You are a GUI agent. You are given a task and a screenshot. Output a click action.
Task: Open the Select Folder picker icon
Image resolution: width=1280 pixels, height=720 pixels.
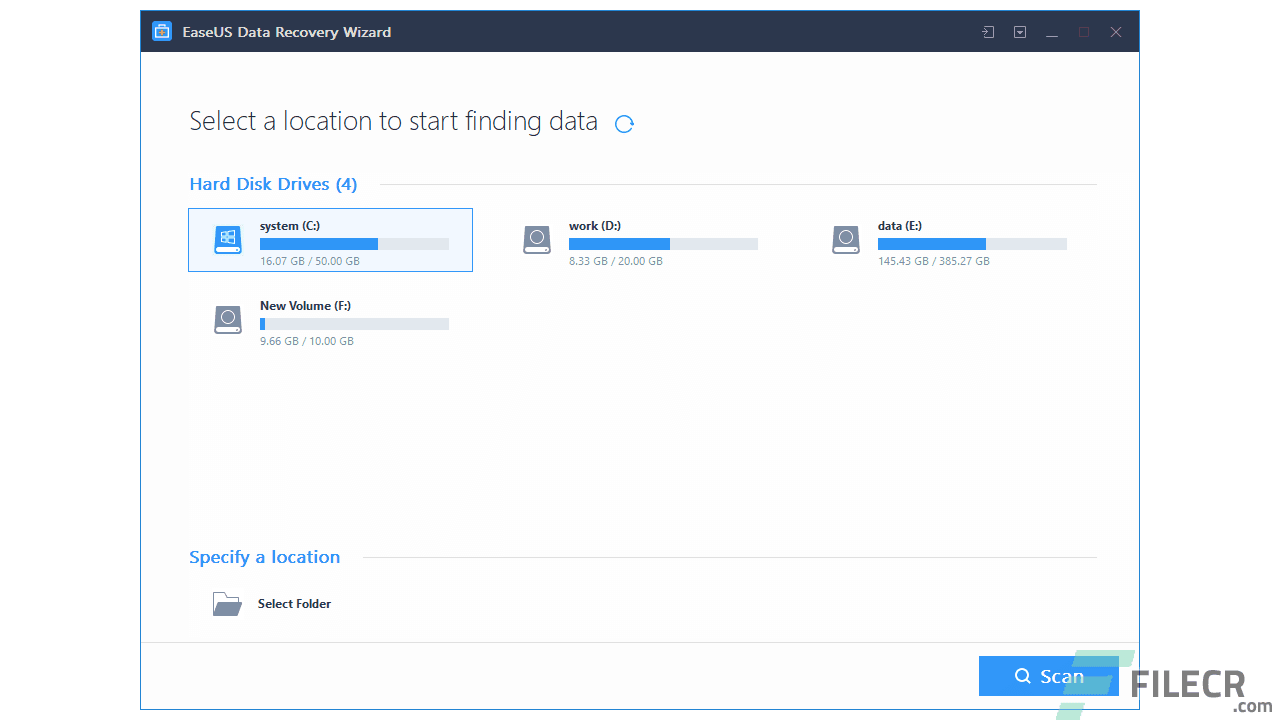pos(227,604)
